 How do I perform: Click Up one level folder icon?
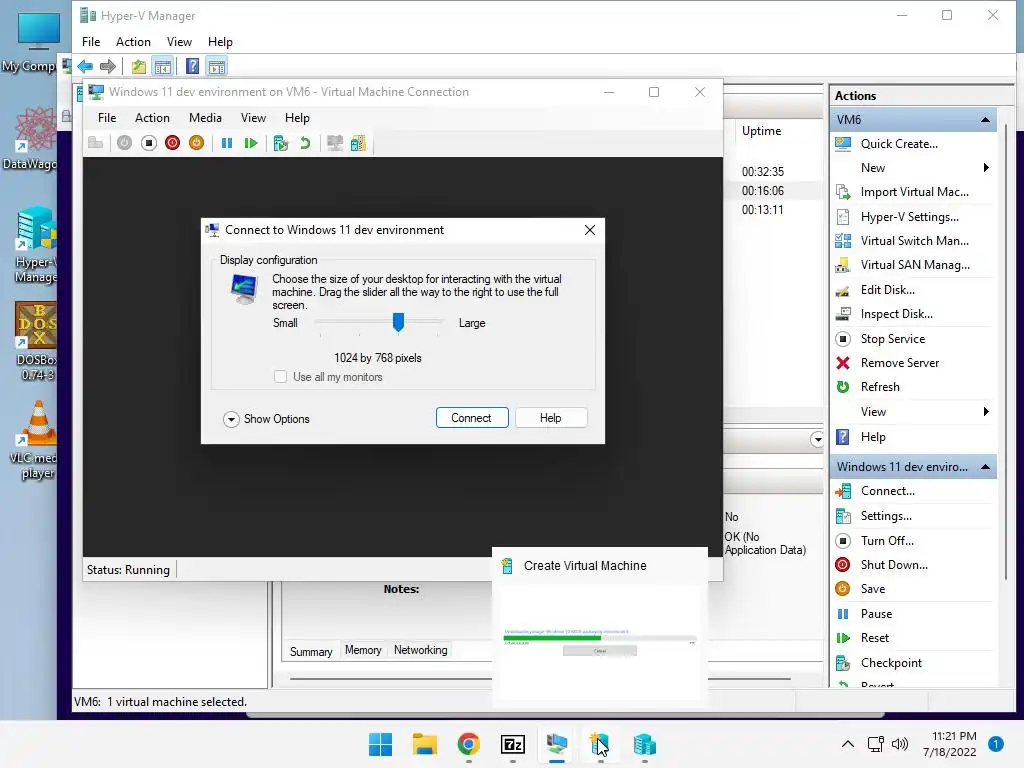point(138,66)
